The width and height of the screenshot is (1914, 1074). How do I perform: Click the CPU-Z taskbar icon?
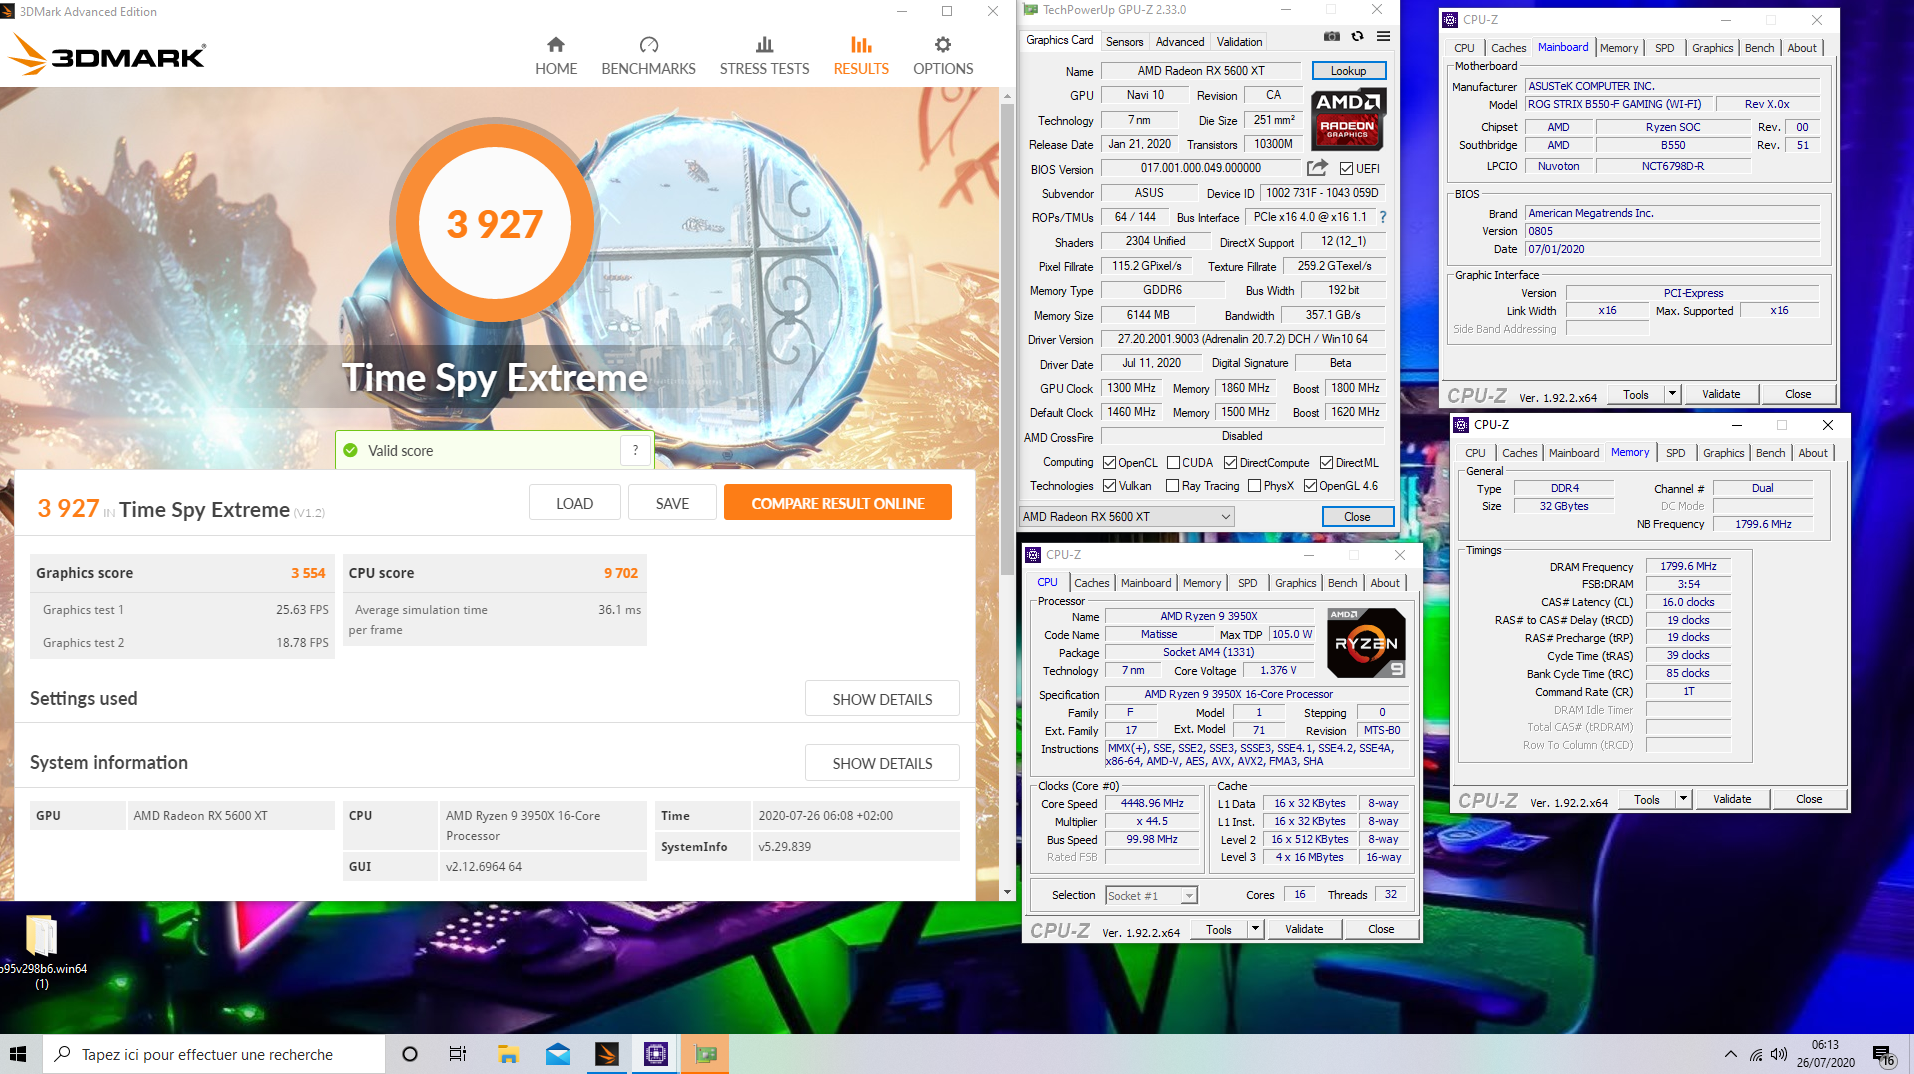[x=655, y=1054]
